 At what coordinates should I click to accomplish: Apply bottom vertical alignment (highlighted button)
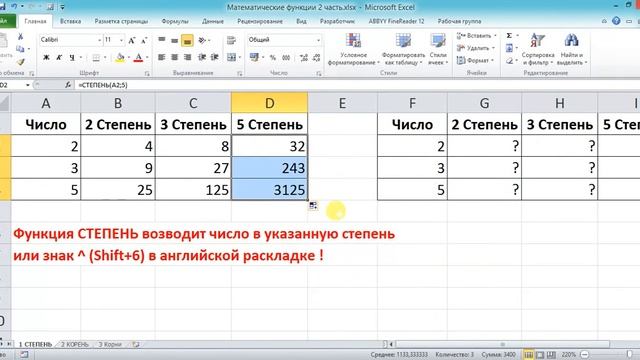point(187,40)
